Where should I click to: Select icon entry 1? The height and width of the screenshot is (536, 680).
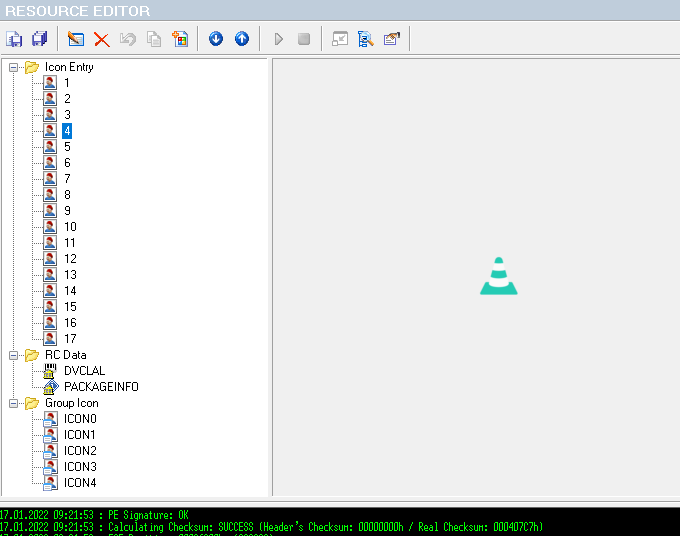coord(67,83)
